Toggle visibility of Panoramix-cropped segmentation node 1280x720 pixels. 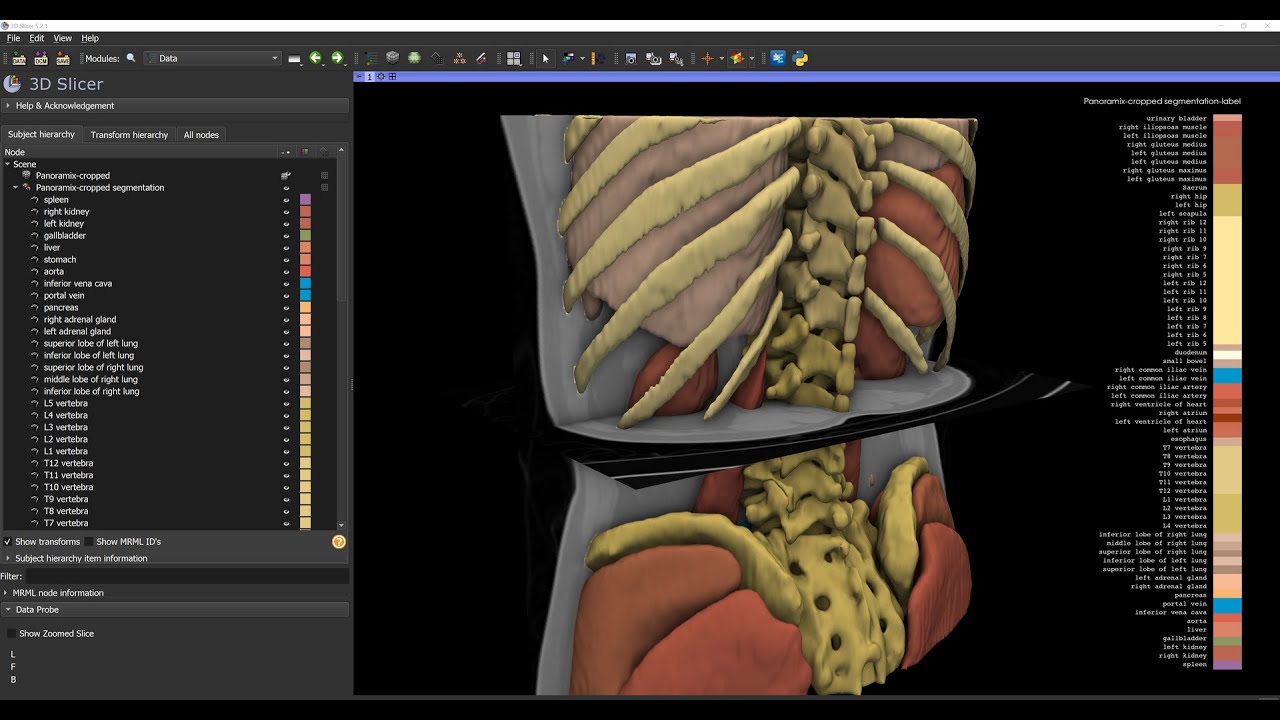(286, 188)
